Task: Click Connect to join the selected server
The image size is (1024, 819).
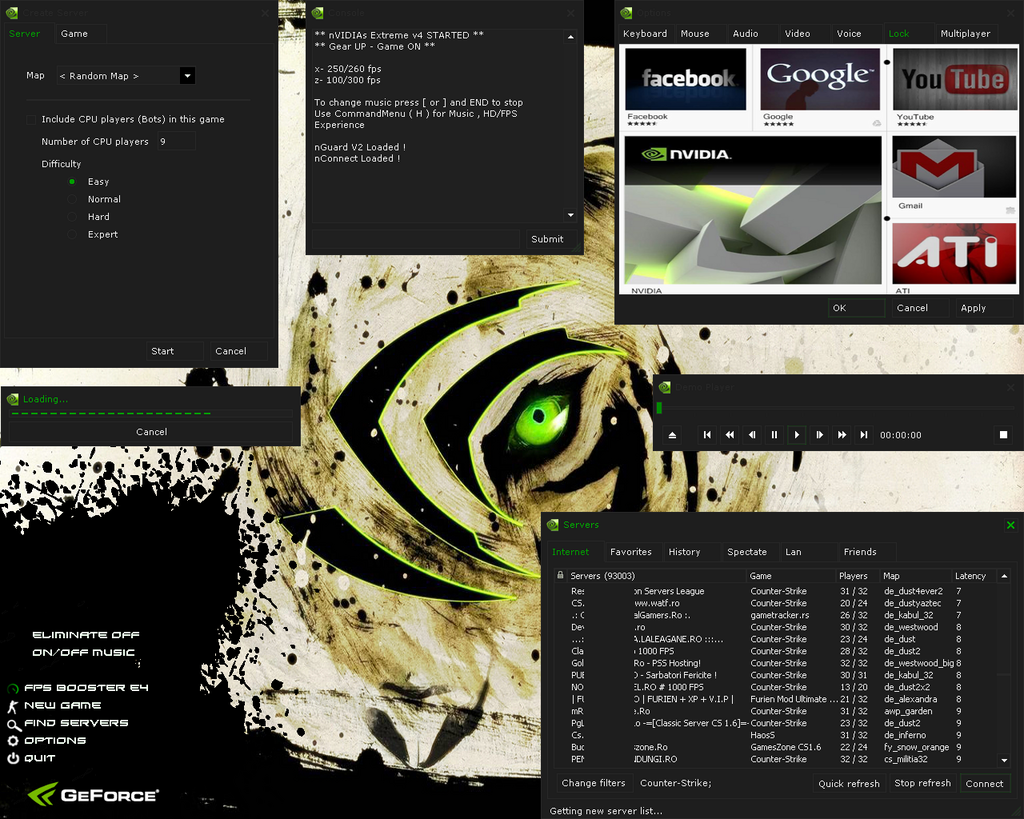Action: 985,783
